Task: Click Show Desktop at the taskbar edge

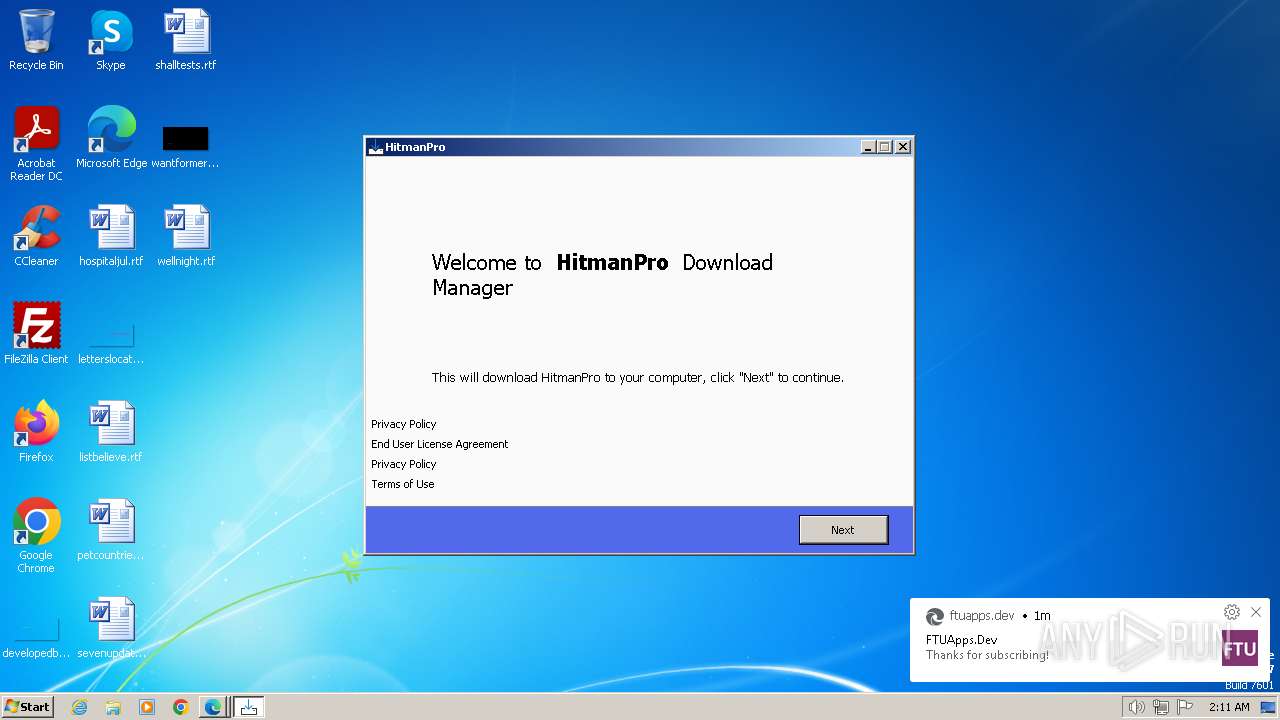Action: point(1269,707)
